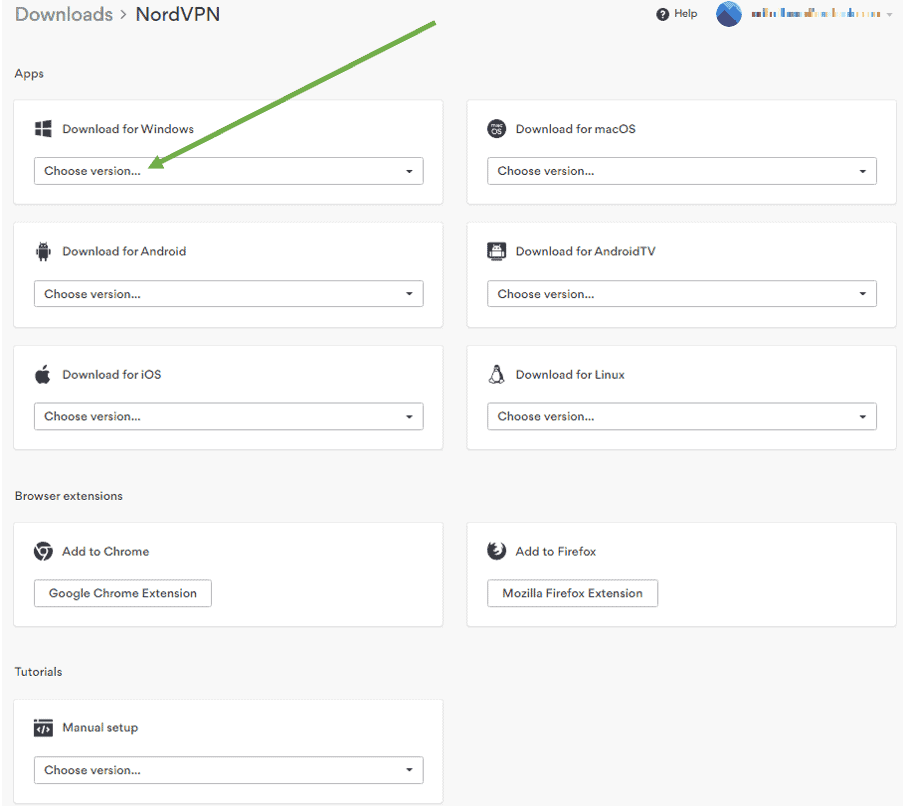Open the Linux version dropdown
The width and height of the screenshot is (903, 806).
click(x=682, y=416)
